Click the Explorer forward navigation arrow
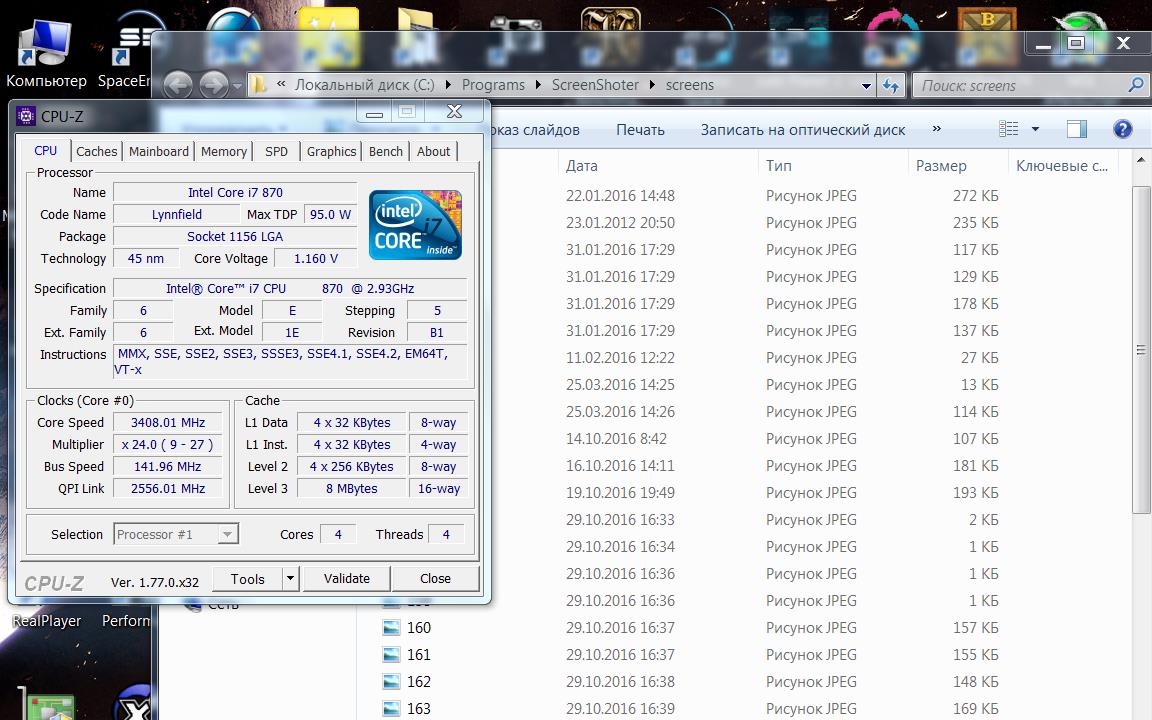The image size is (1152, 720). (x=214, y=85)
